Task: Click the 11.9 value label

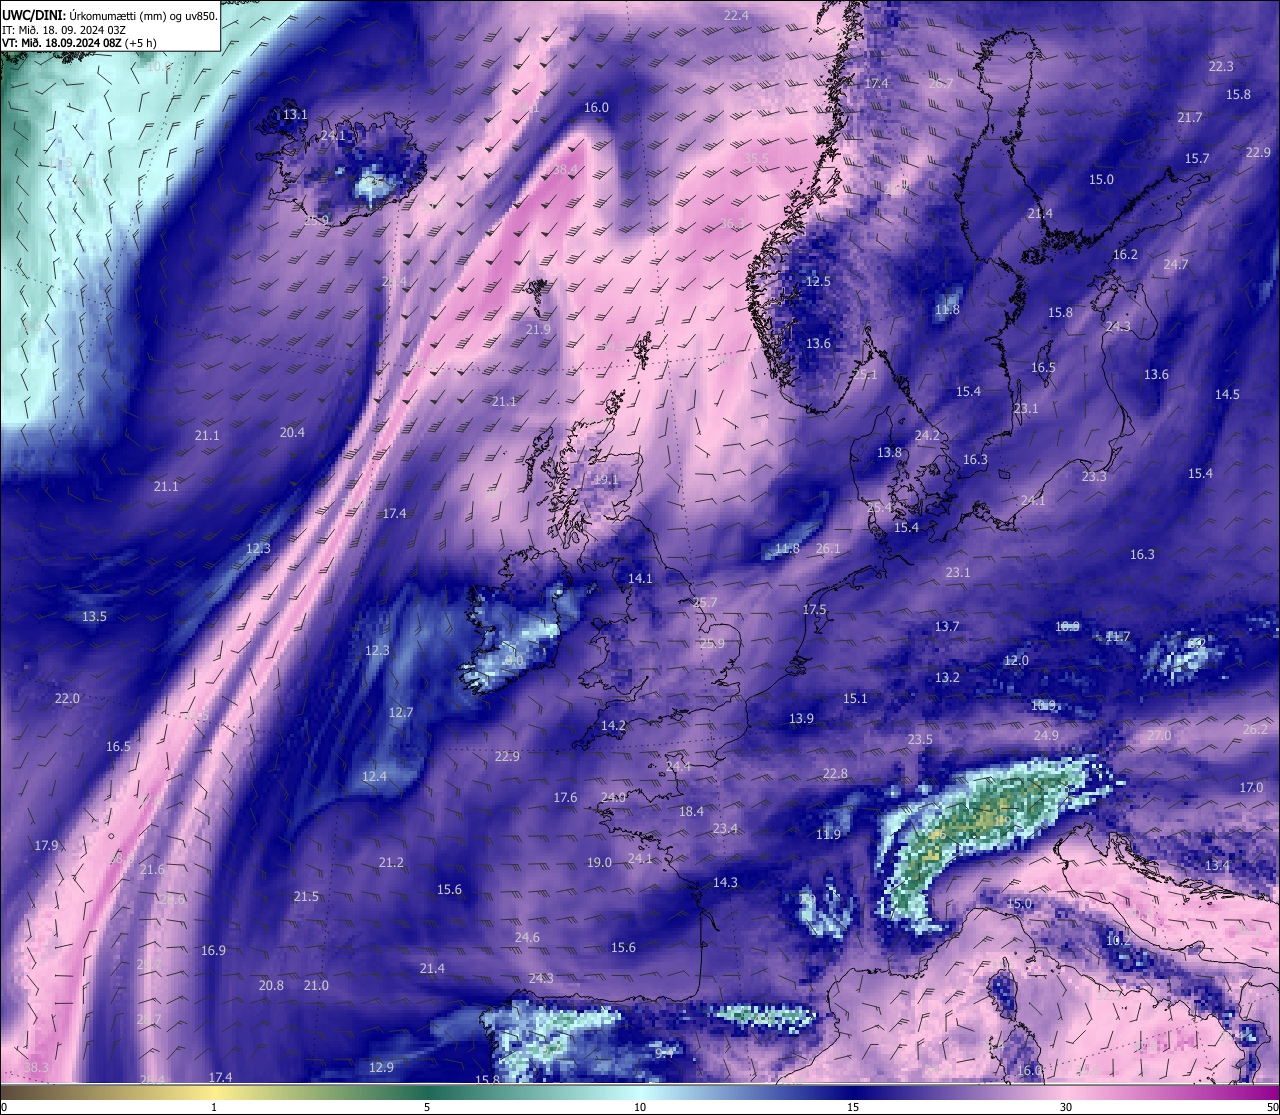Action: [828, 835]
